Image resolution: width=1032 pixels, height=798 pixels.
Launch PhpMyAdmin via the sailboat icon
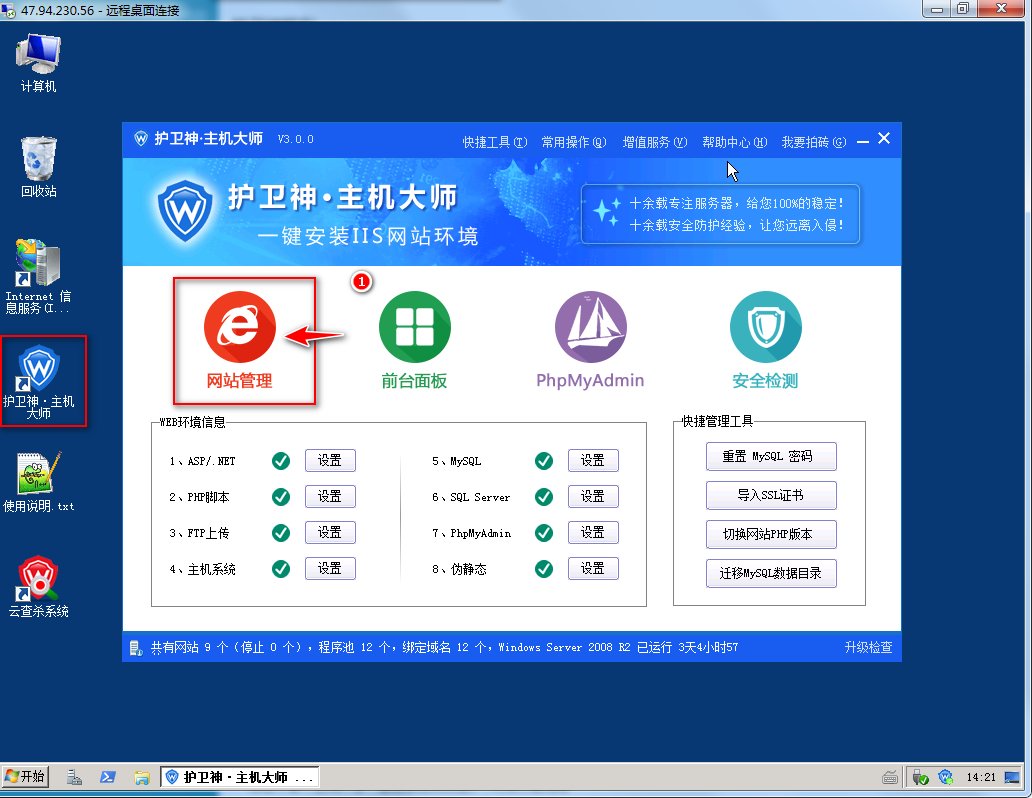tap(590, 330)
